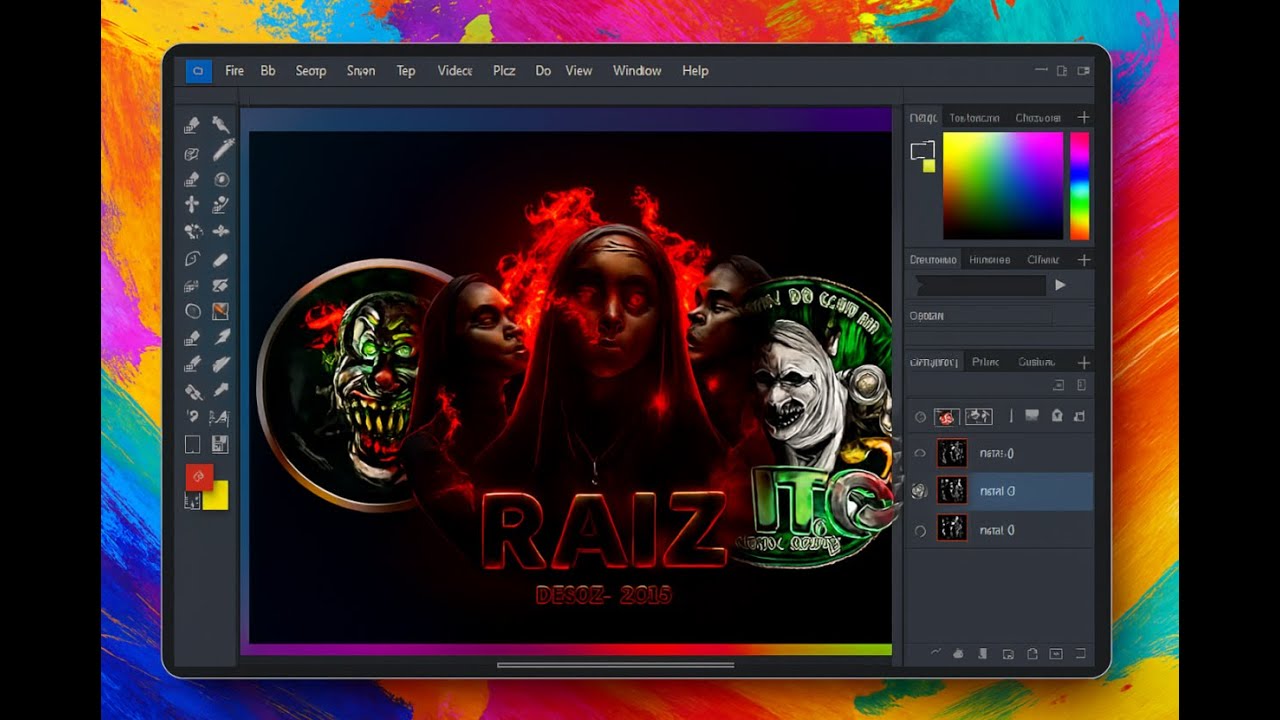Expand the middle panel with its plus icon

[1083, 260]
